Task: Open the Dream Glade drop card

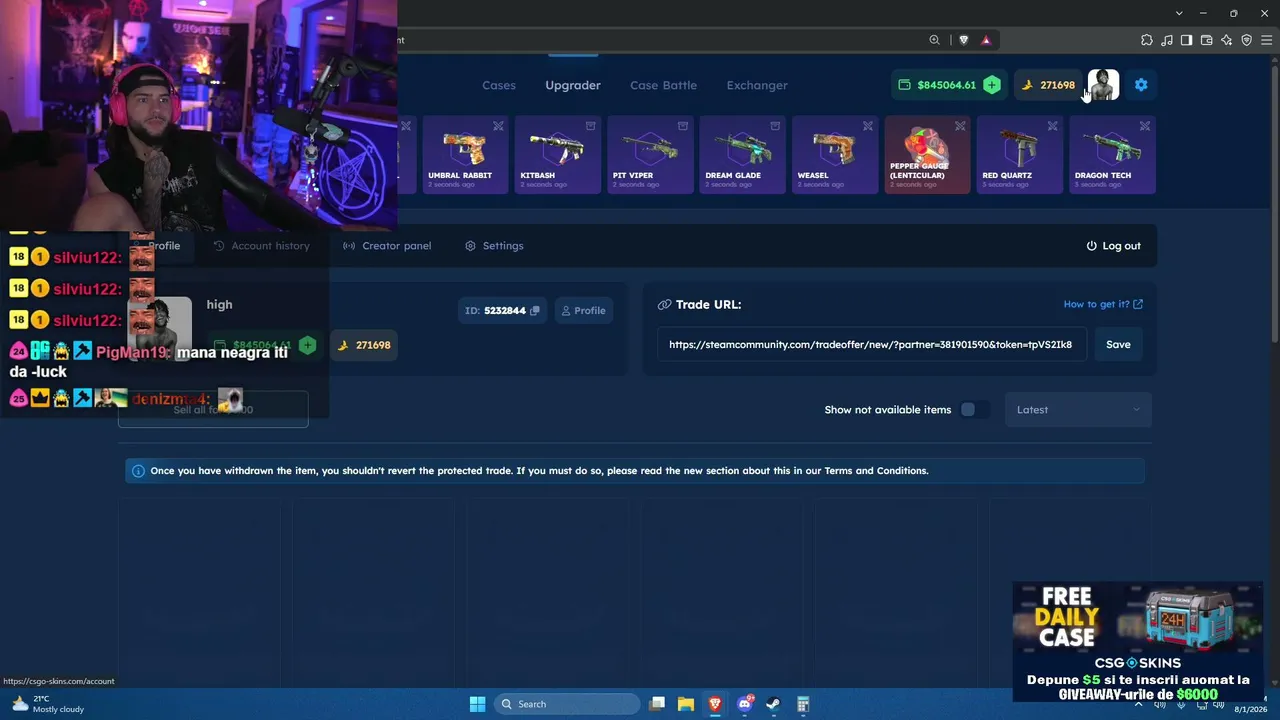Action: tap(742, 155)
